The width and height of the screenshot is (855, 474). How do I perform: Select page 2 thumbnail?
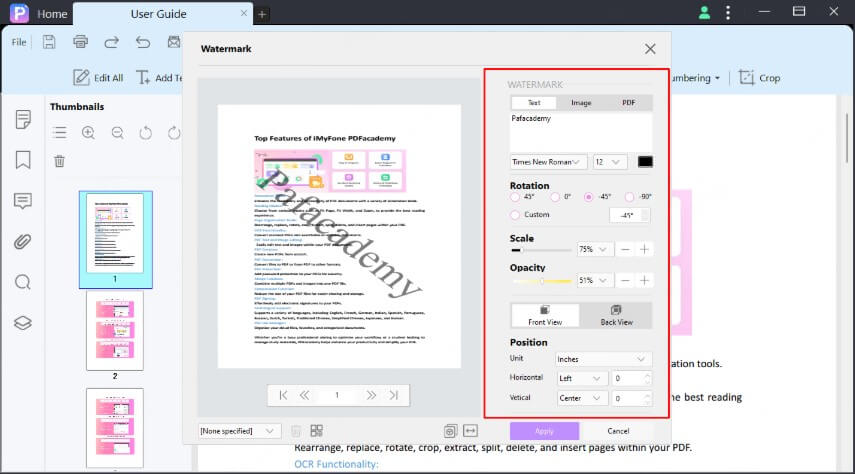point(115,331)
